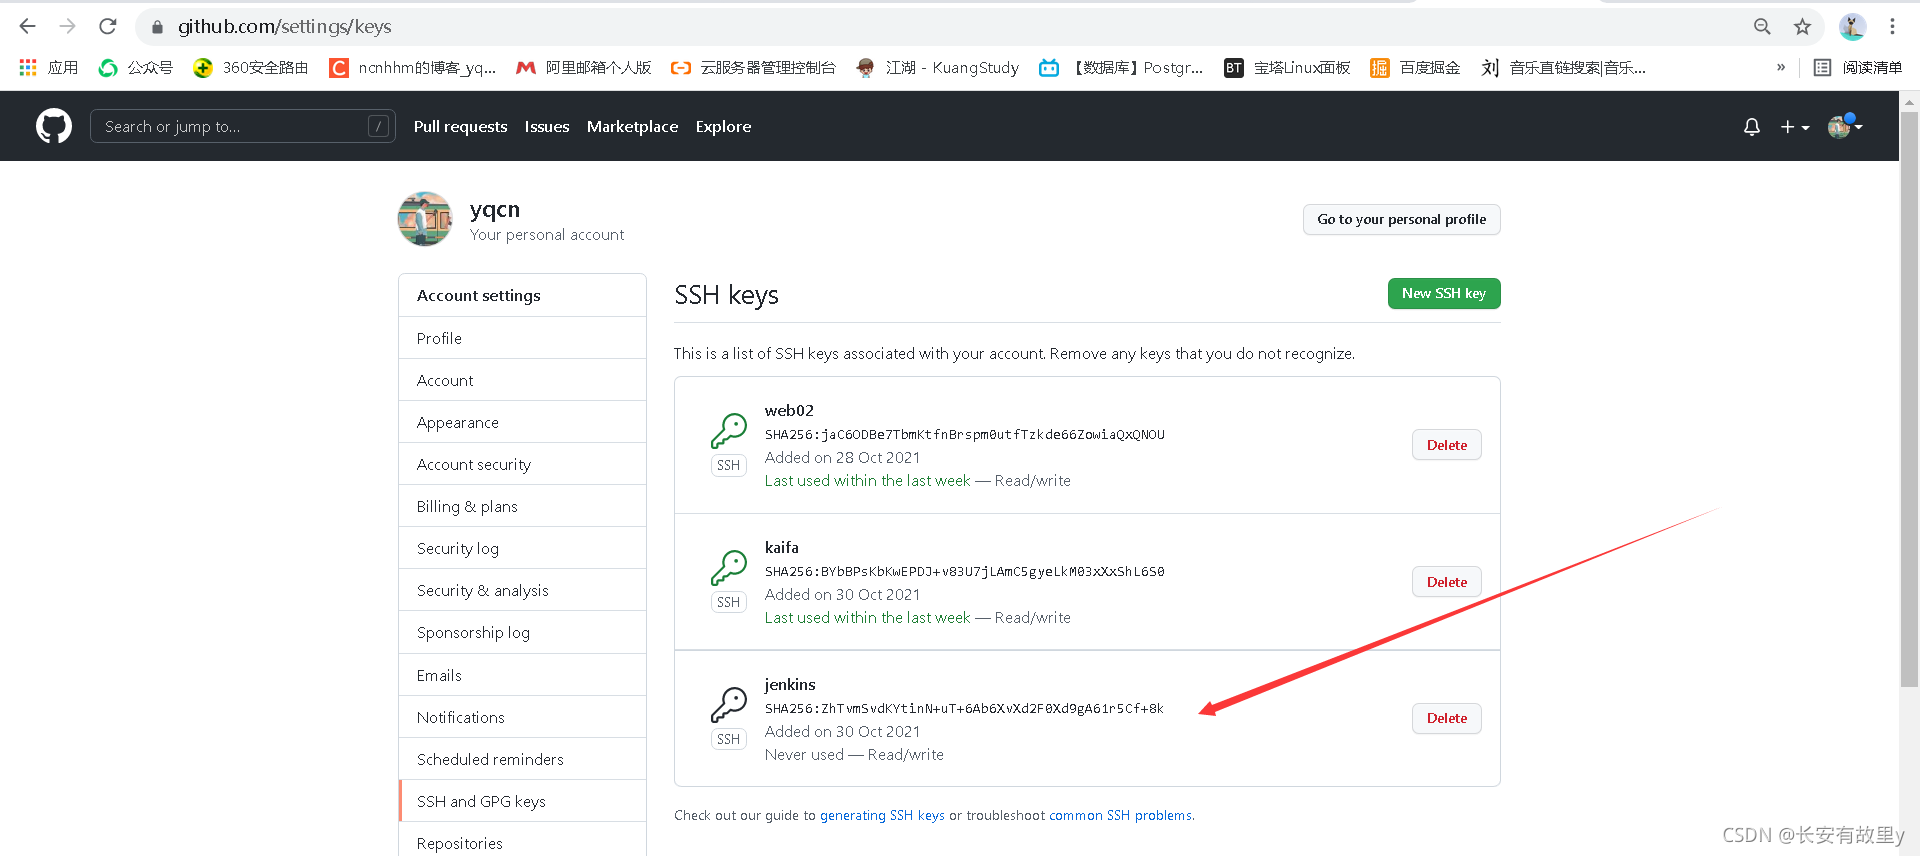Delete the web02 SSH key

click(x=1447, y=445)
